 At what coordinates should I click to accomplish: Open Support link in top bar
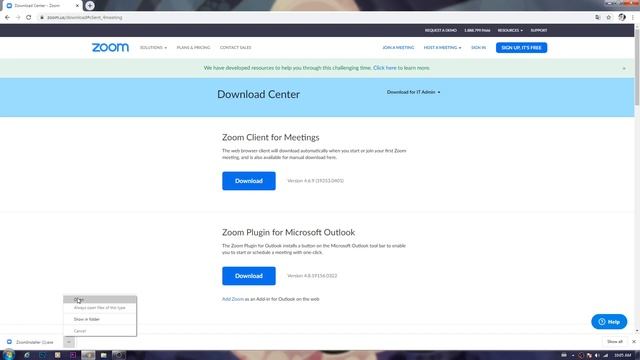click(x=539, y=30)
